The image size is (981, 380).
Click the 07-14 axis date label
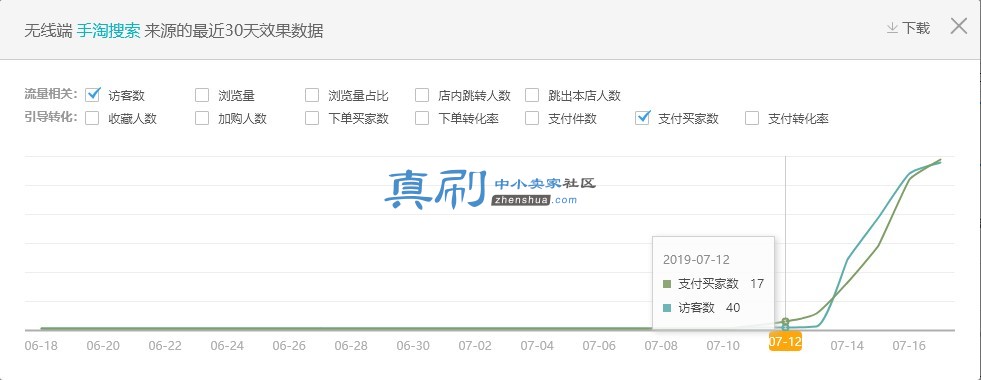(846, 345)
